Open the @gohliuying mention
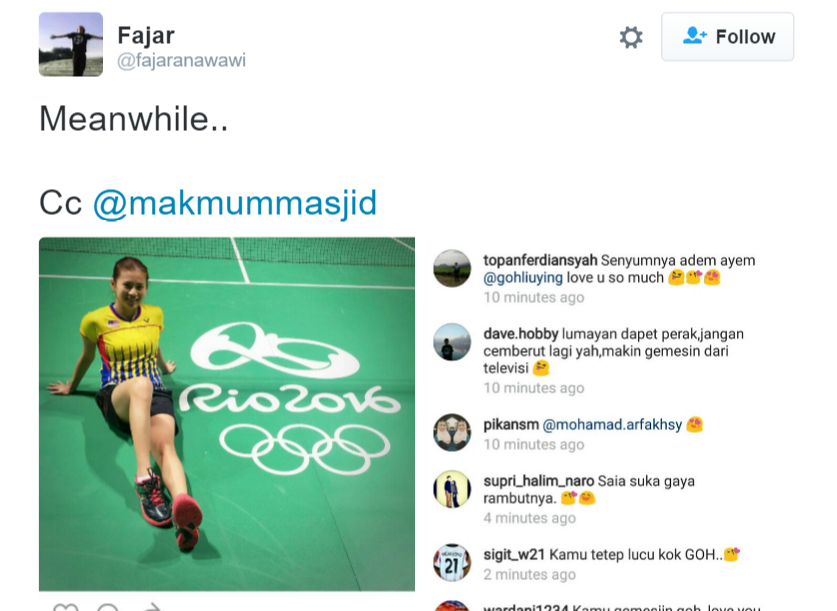 click(x=523, y=278)
